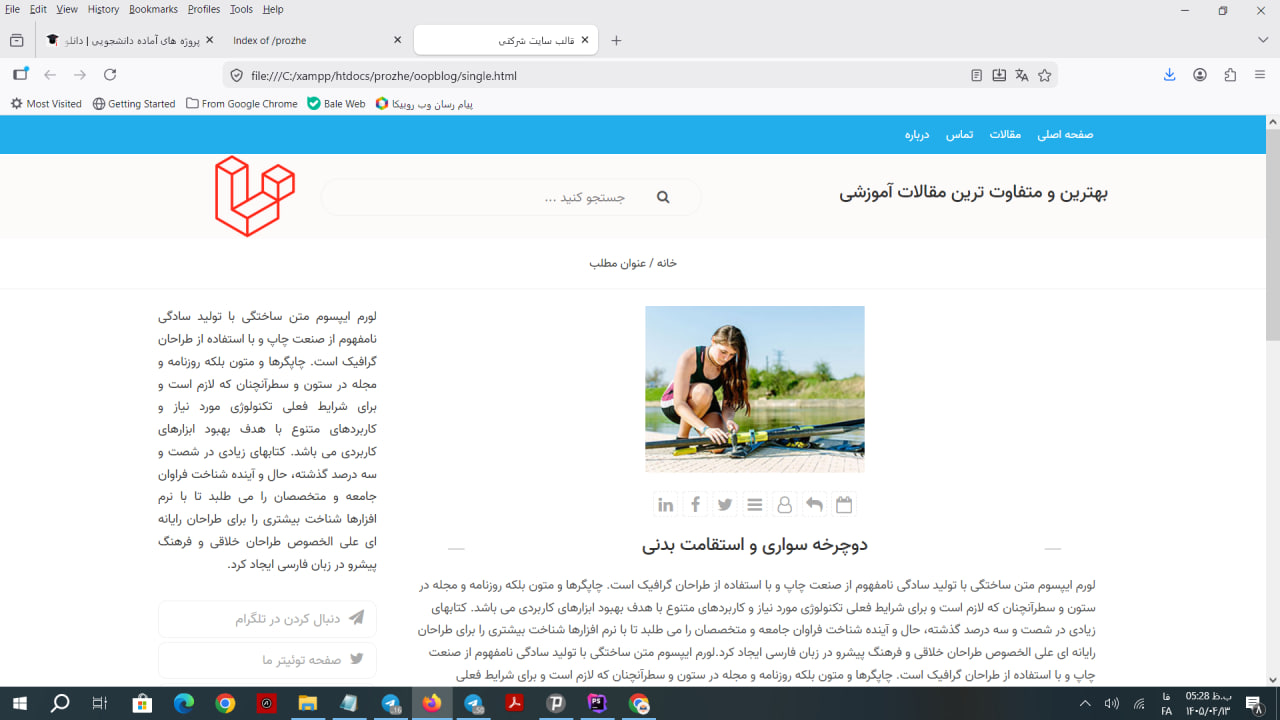1280x720 pixels.
Task: Click the calendar date icon
Action: [844, 505]
